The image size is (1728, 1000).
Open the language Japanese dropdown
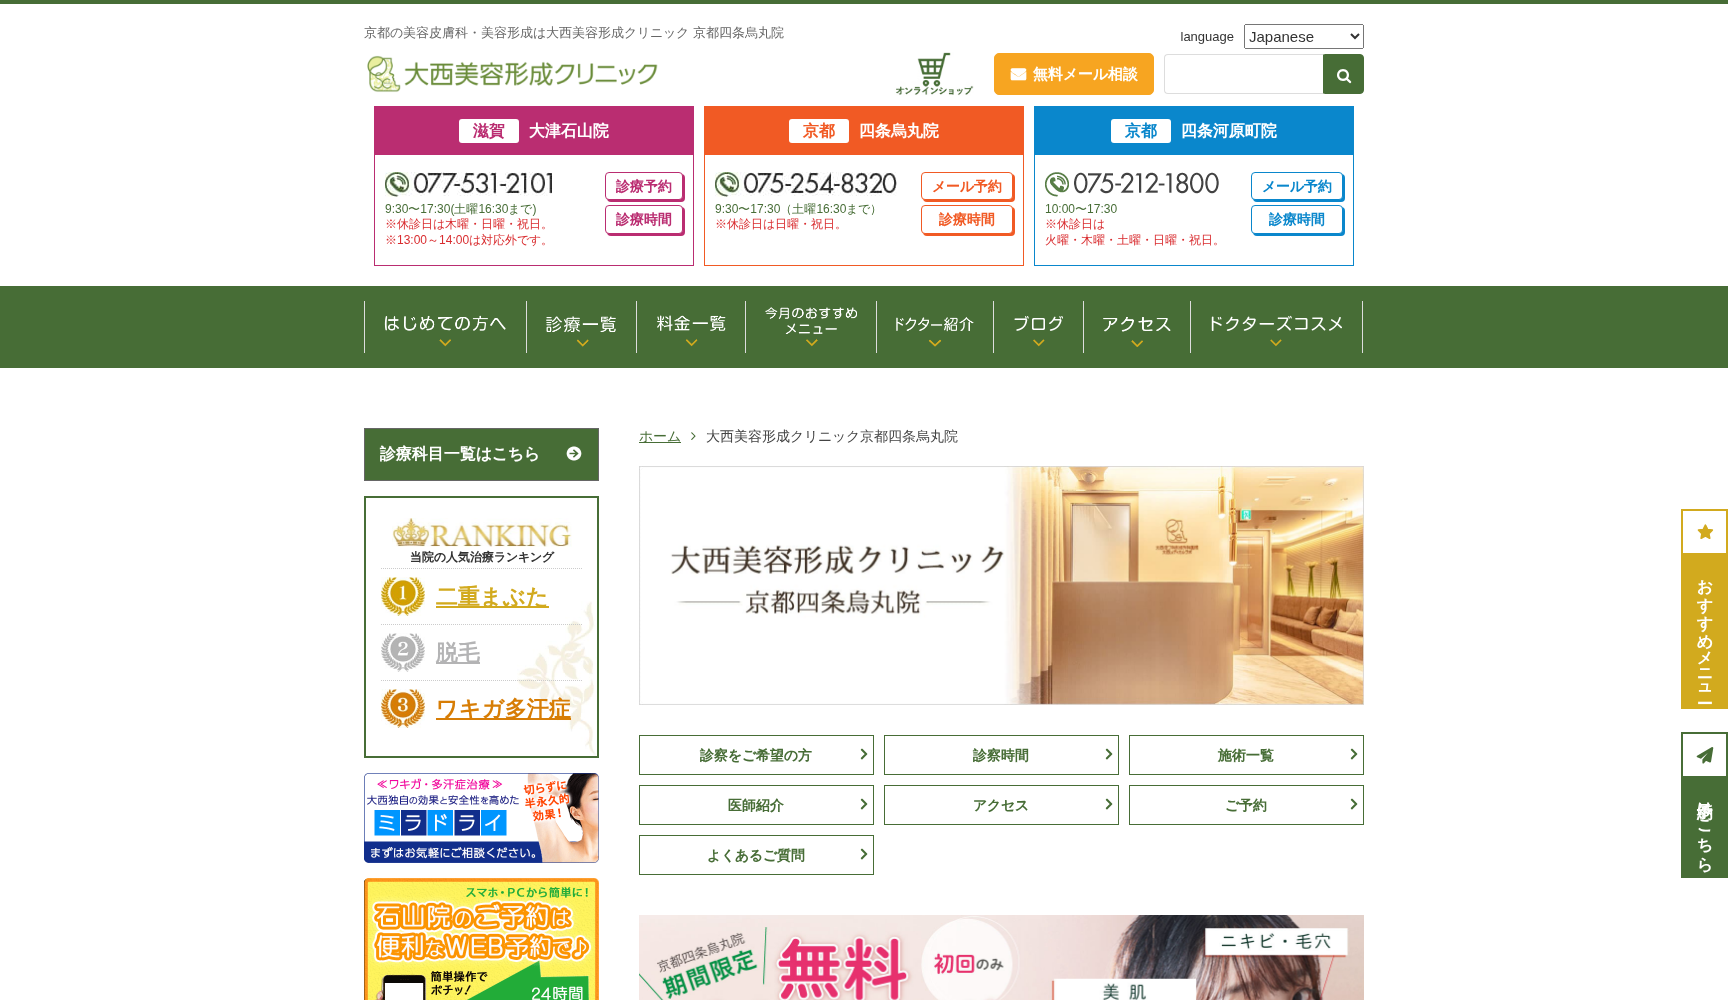tap(1303, 36)
